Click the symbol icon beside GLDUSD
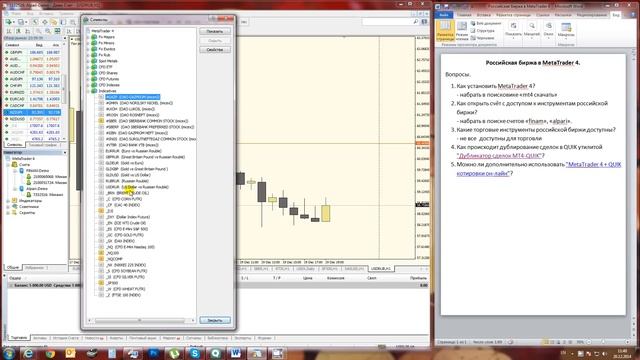Image resolution: width=640 pixels, height=360 pixels. [x=101, y=175]
